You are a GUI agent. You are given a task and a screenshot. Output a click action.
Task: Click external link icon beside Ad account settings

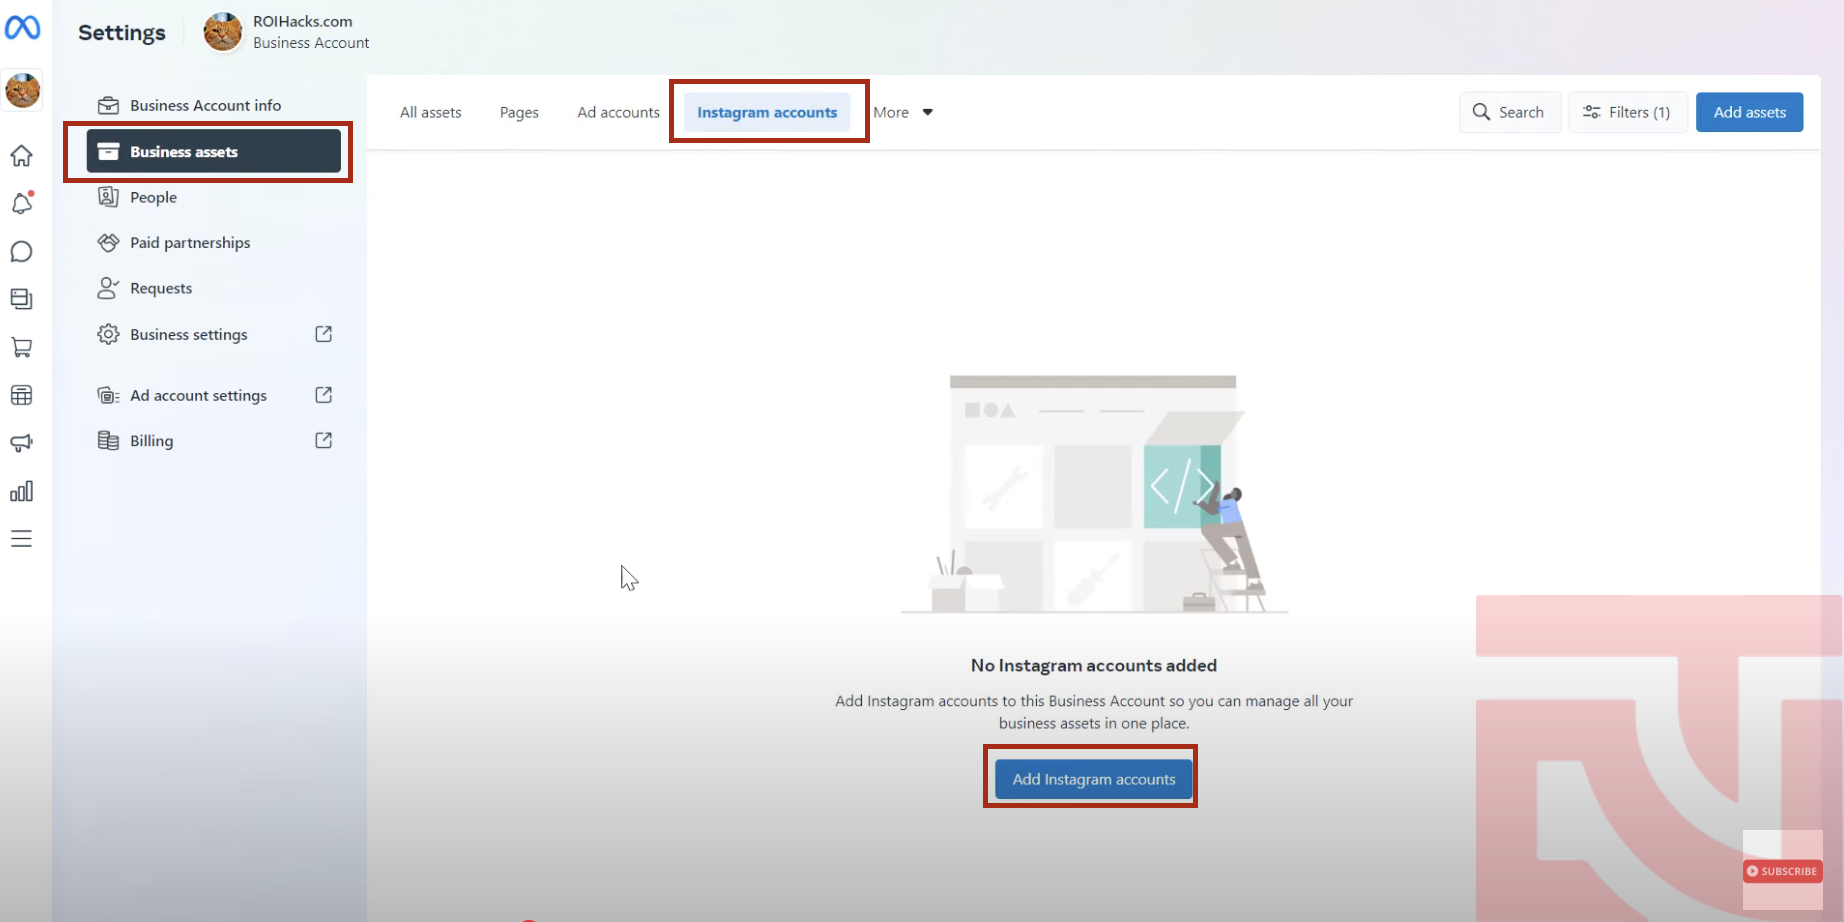pyautogui.click(x=323, y=395)
